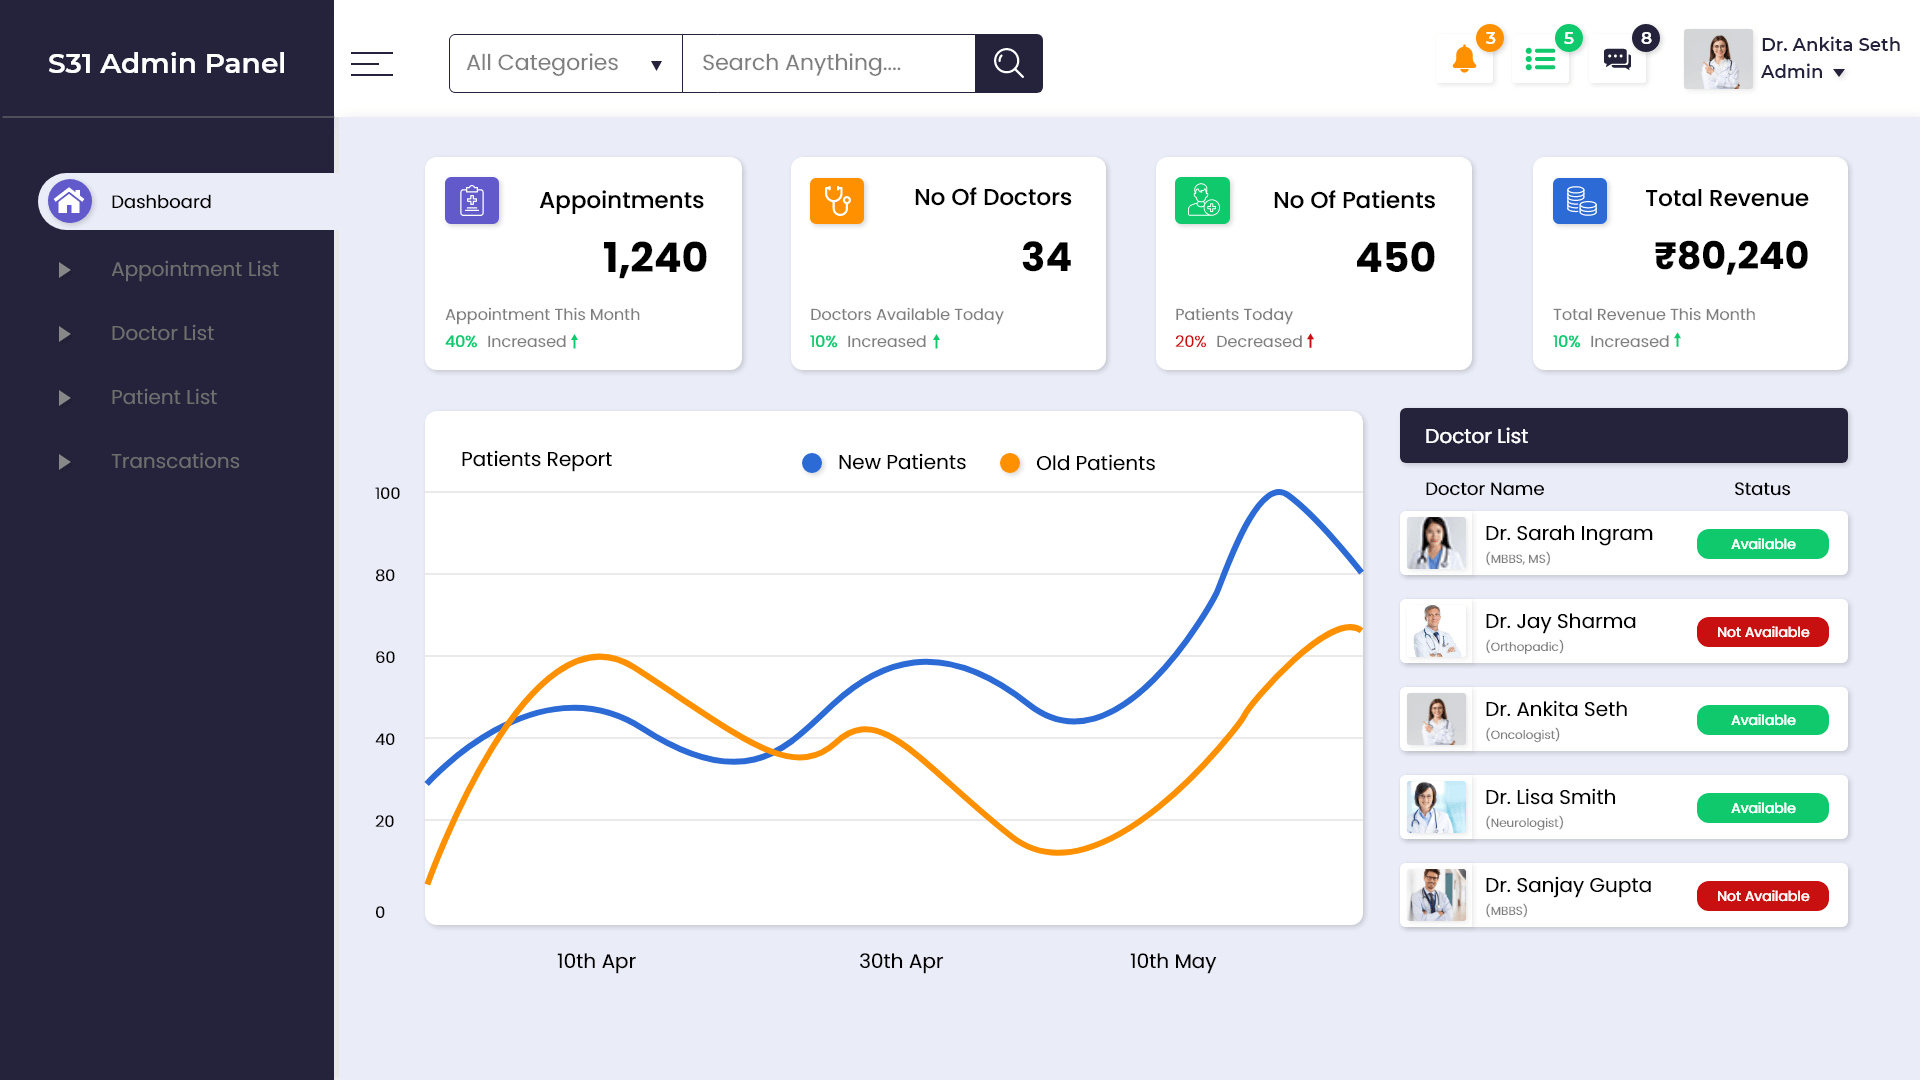Click 40% Increased appointment stat
Image resolution: width=1920 pixels, height=1080 pixels.
[512, 341]
